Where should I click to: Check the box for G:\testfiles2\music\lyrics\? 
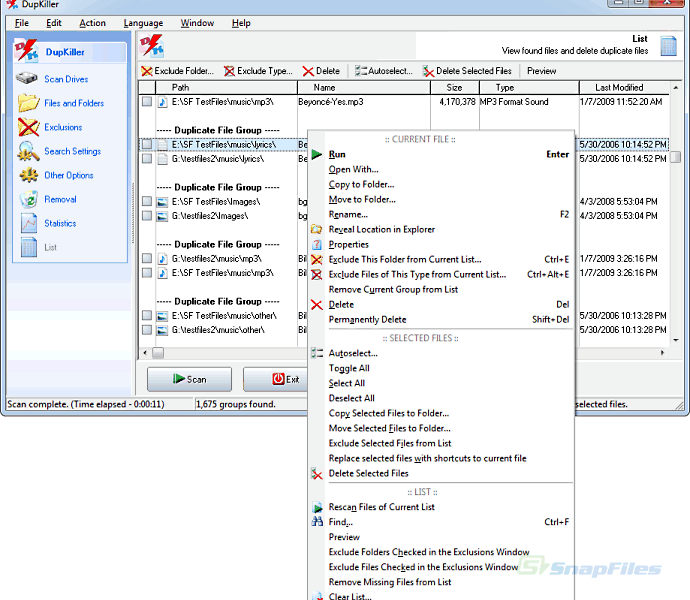147,158
